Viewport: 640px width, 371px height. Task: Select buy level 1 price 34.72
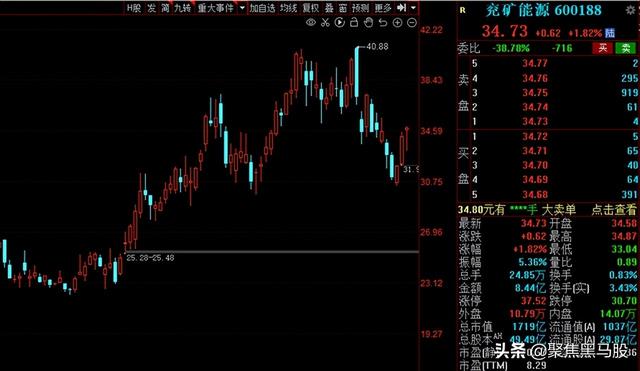(x=535, y=136)
